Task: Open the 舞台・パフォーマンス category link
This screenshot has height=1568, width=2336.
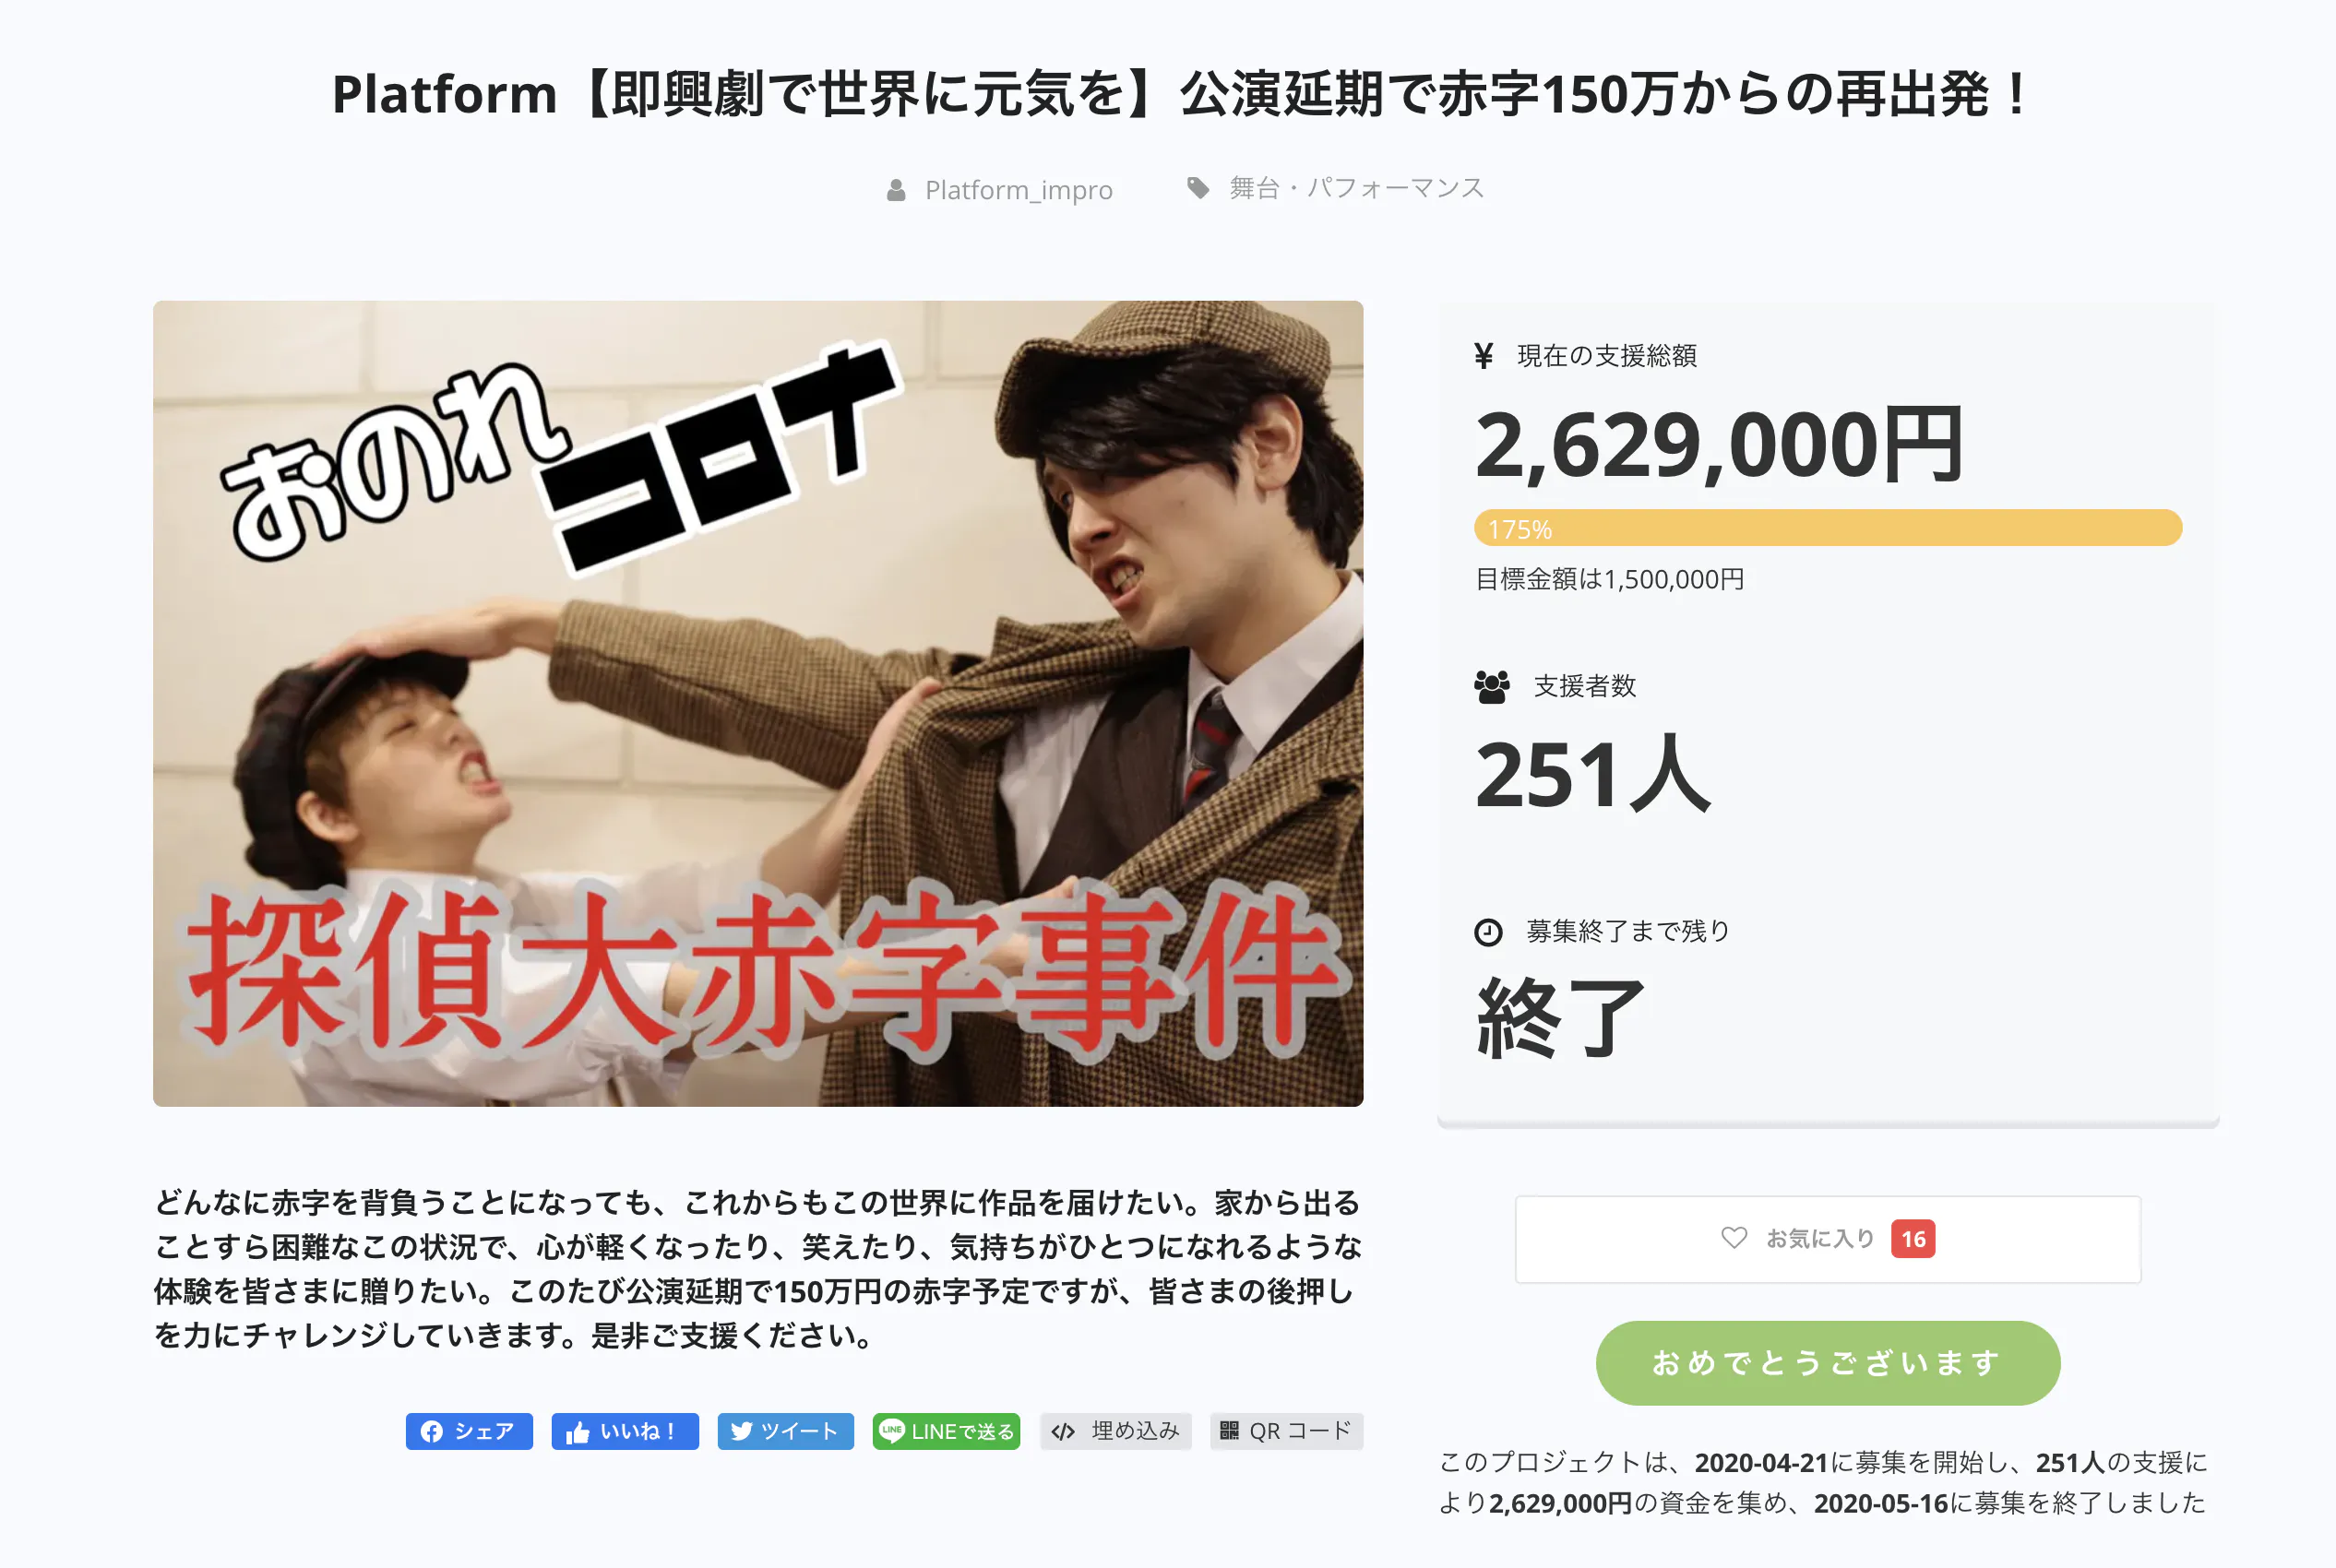Action: click(1357, 188)
